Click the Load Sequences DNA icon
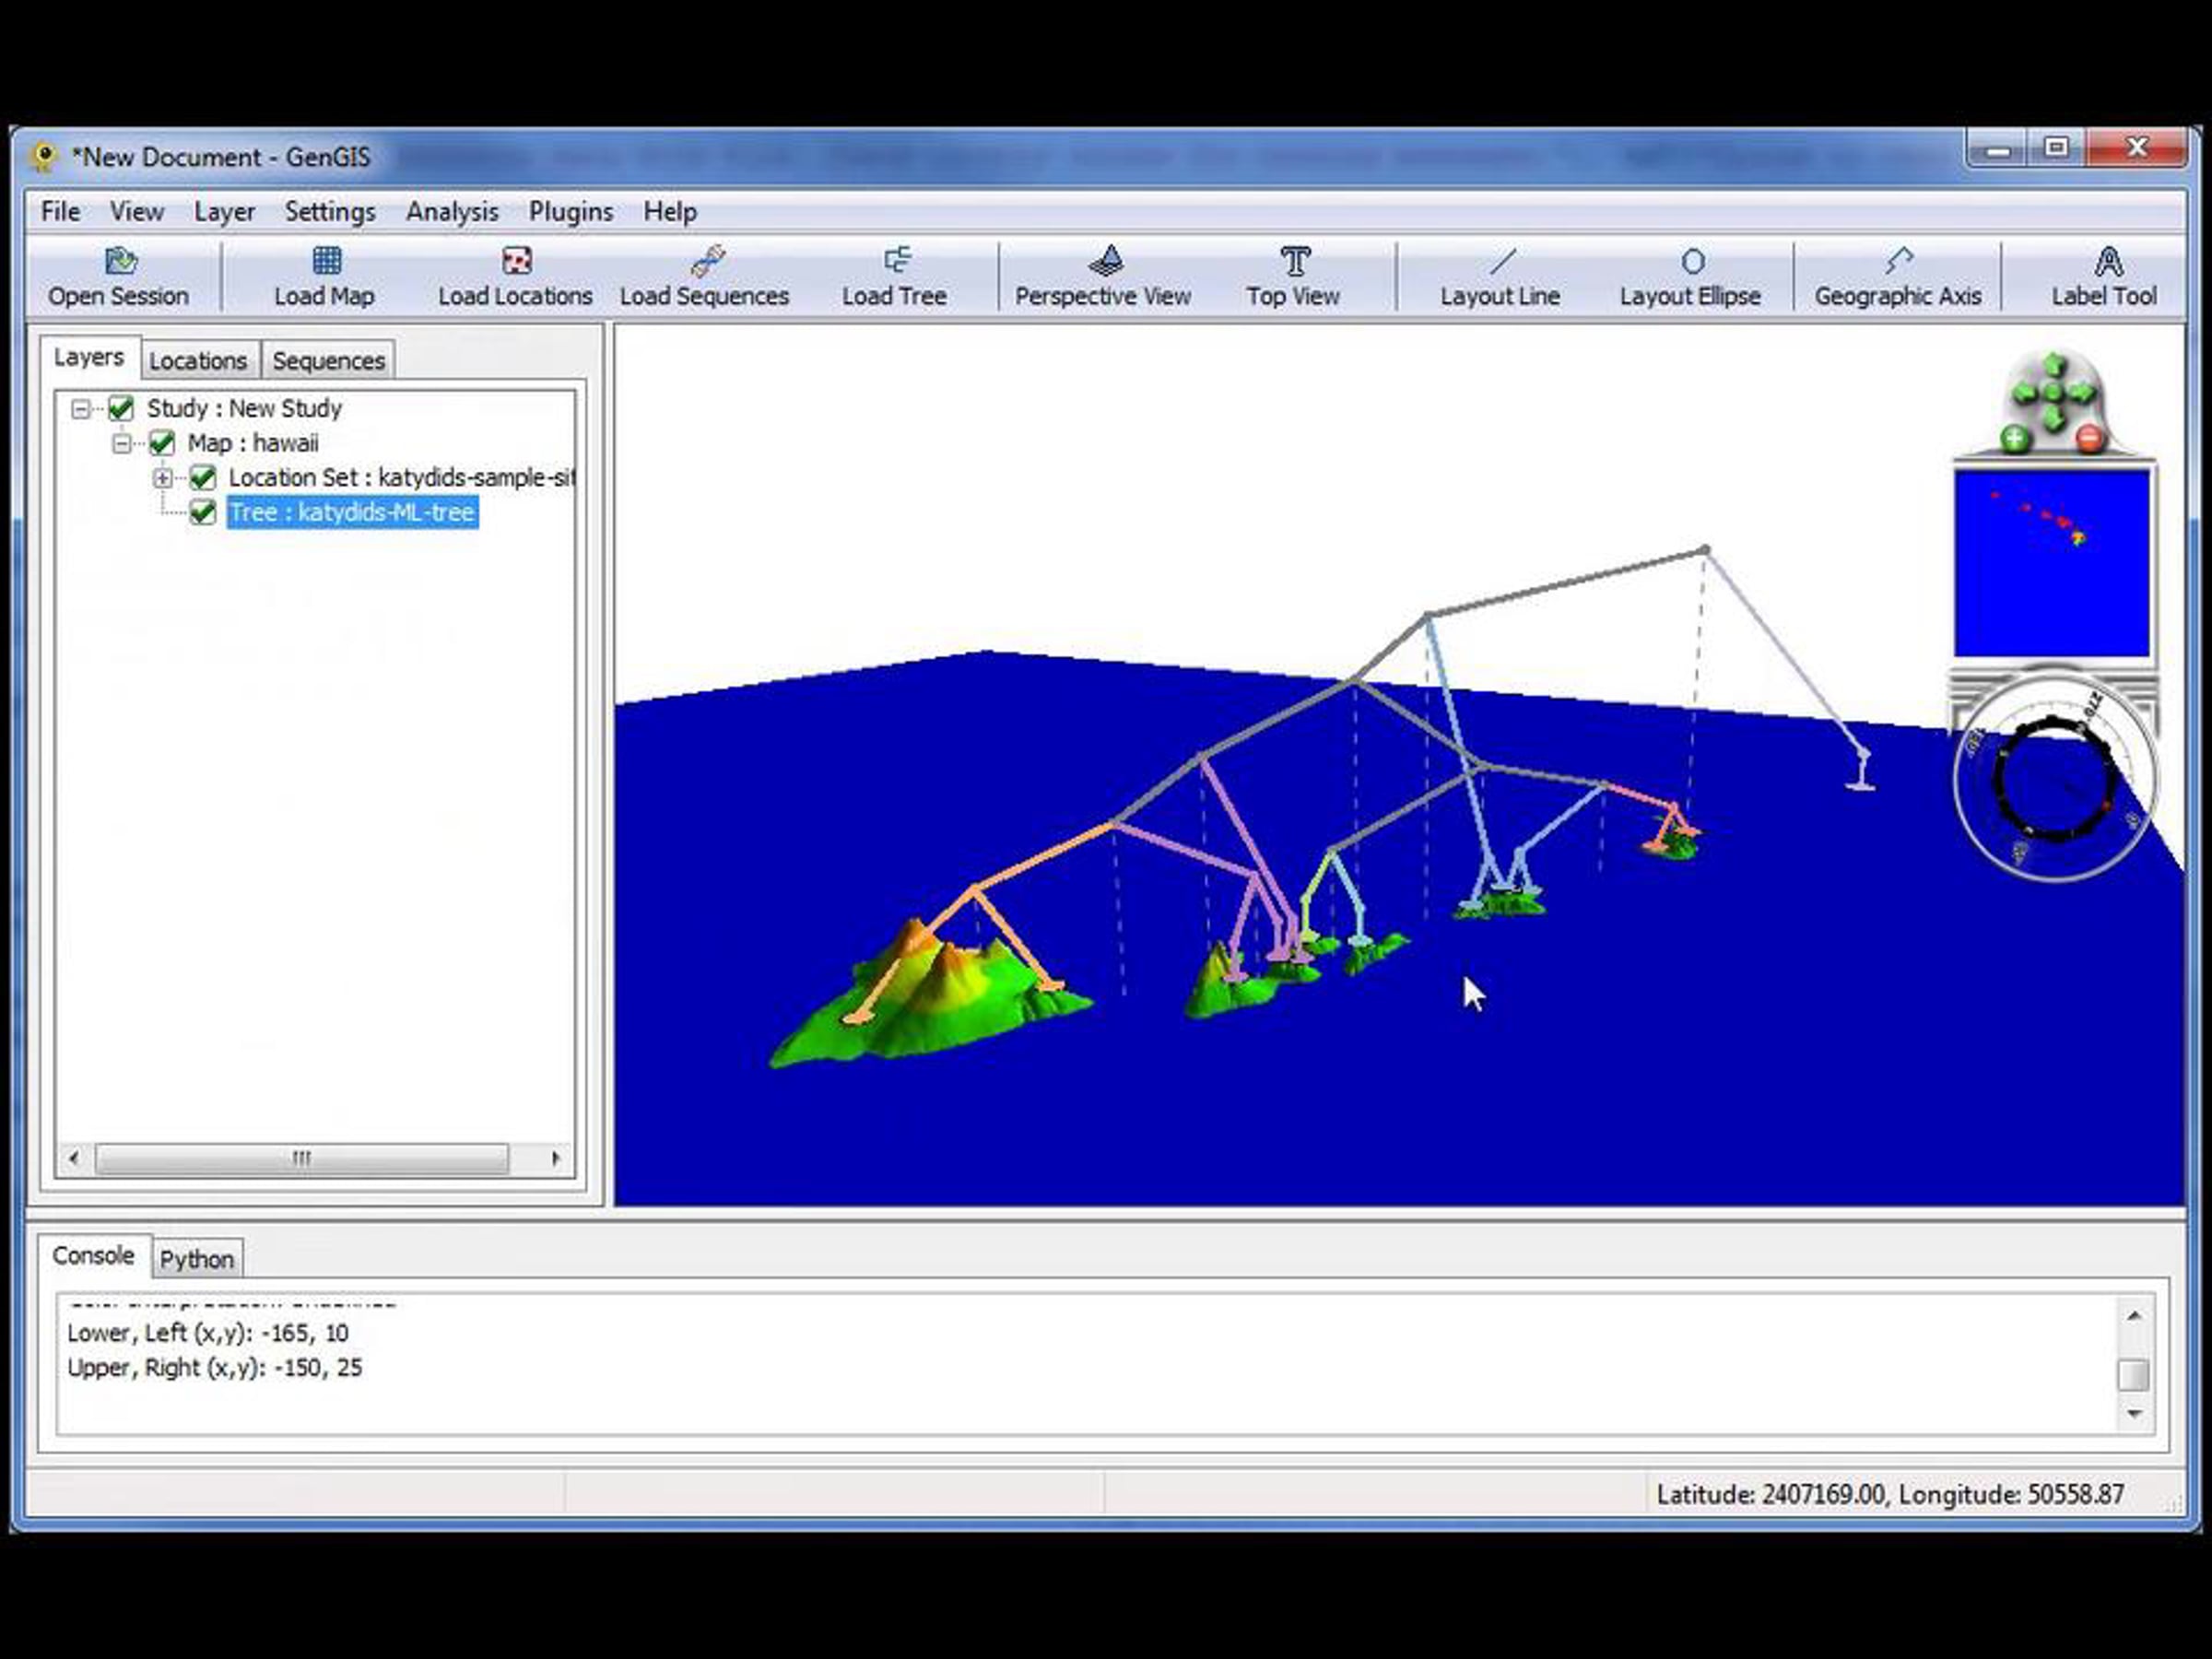This screenshot has height=1659, width=2212. 706,261
